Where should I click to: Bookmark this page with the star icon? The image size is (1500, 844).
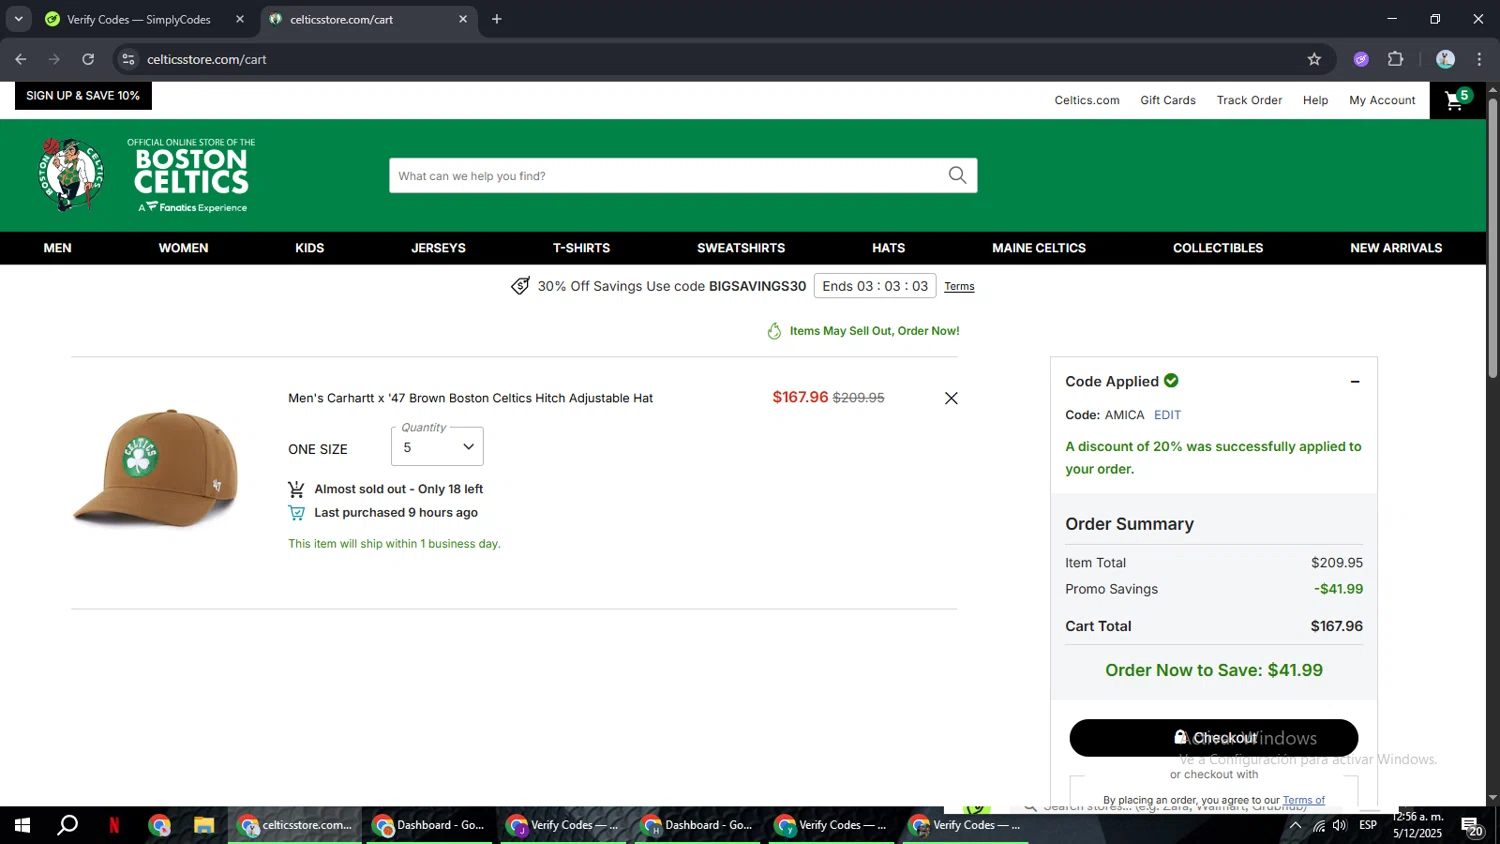1314,59
